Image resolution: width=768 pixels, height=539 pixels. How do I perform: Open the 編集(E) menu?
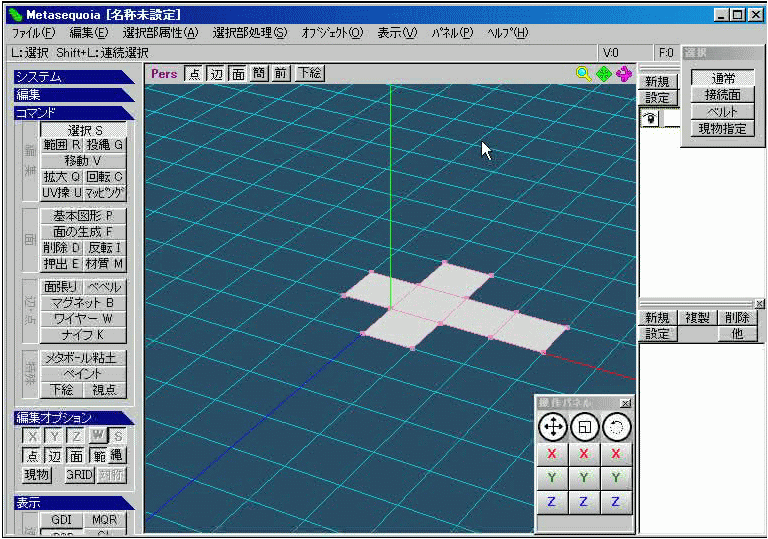click(x=89, y=33)
